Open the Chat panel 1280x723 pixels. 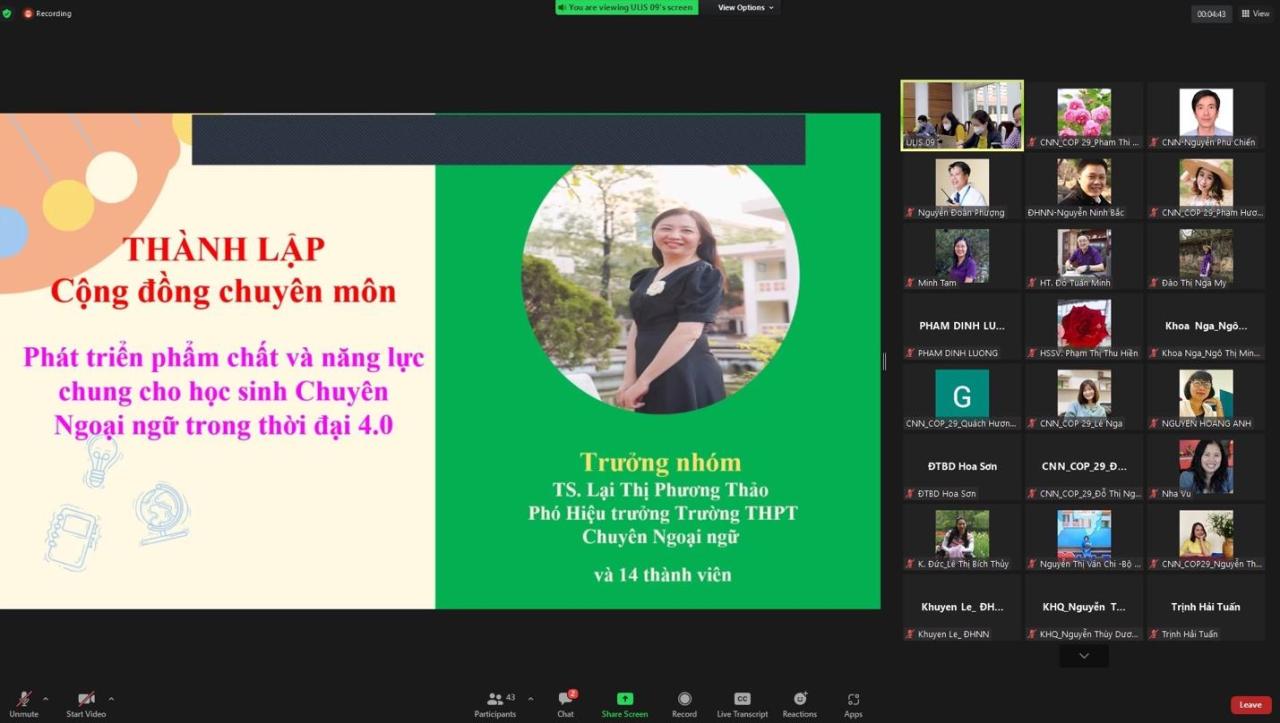(x=565, y=699)
